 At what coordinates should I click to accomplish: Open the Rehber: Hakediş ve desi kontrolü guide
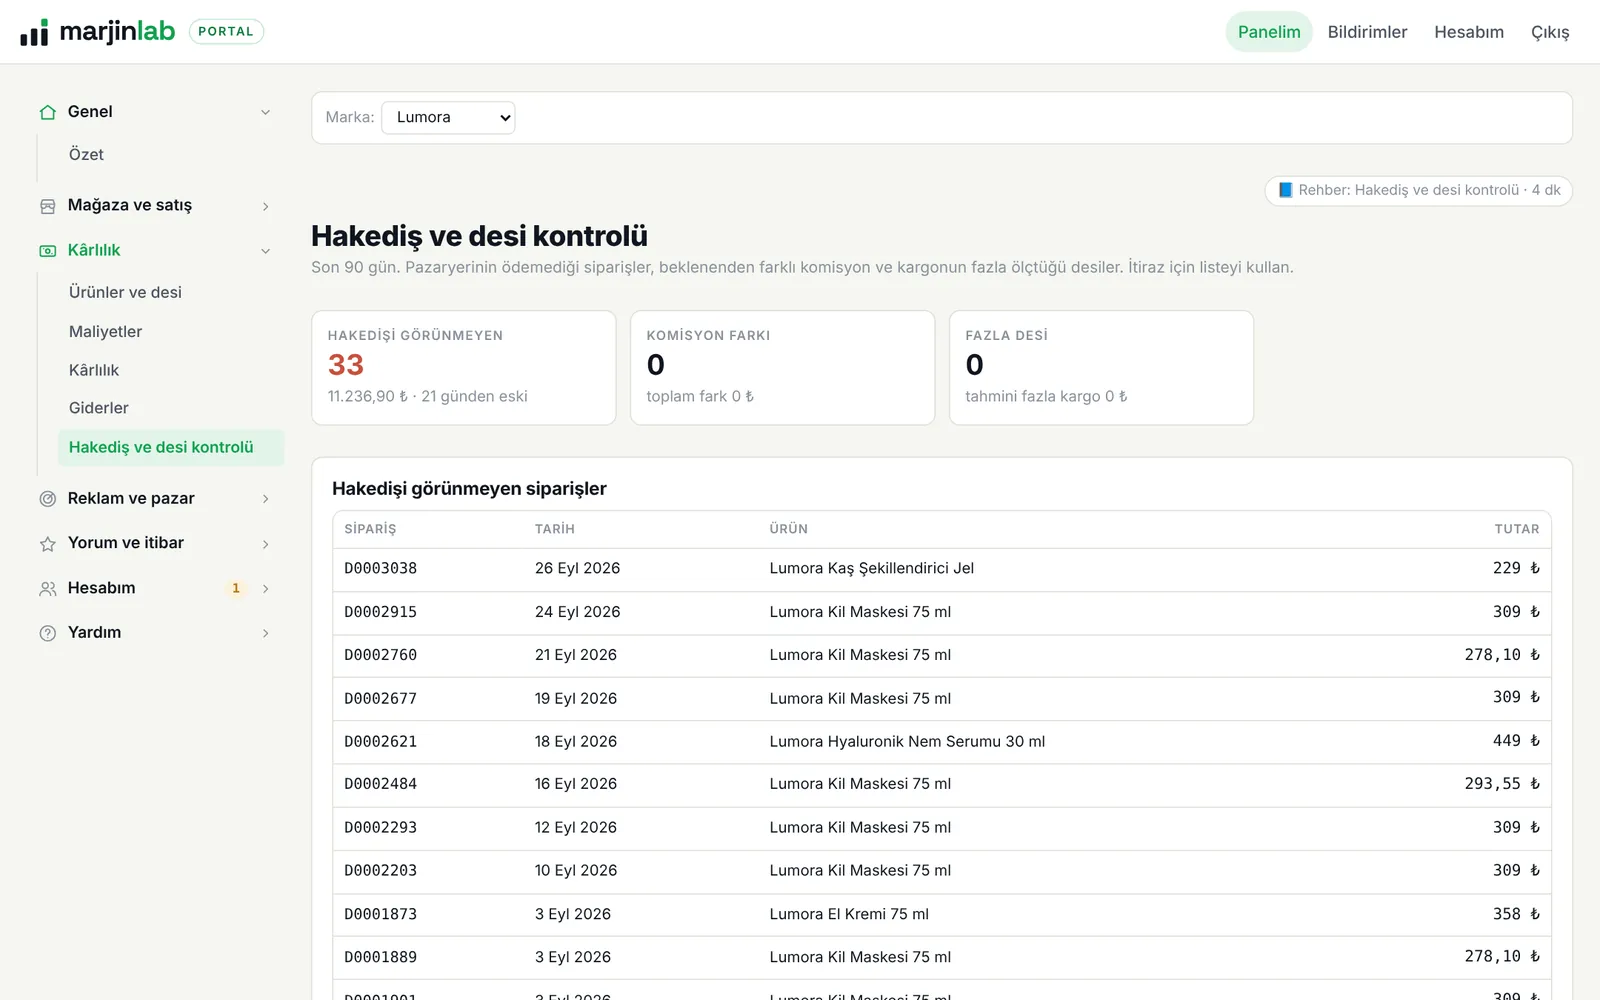[x=1418, y=190]
